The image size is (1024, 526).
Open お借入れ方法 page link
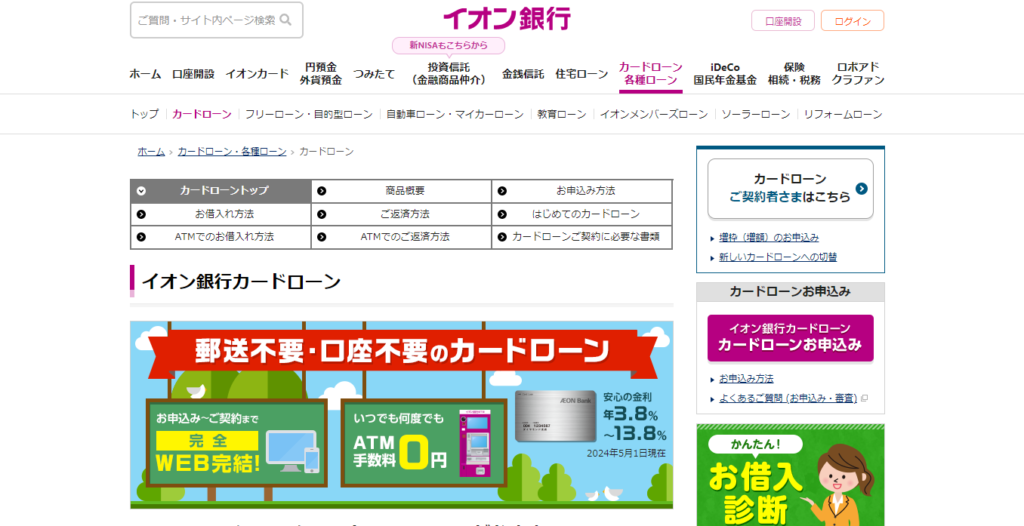pos(221,214)
